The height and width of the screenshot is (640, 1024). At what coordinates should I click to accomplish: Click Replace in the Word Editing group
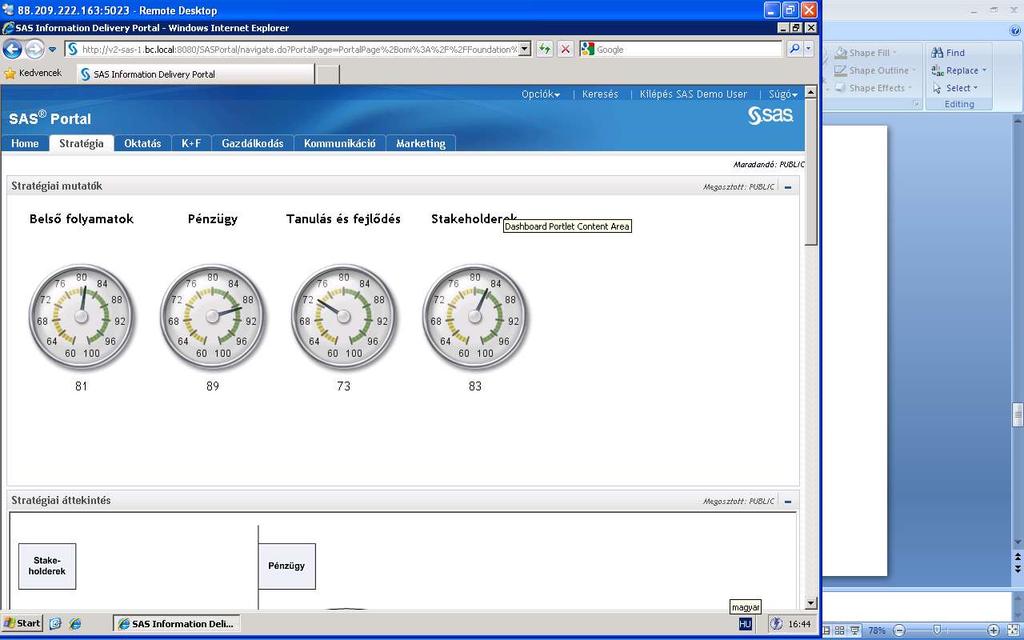click(959, 71)
